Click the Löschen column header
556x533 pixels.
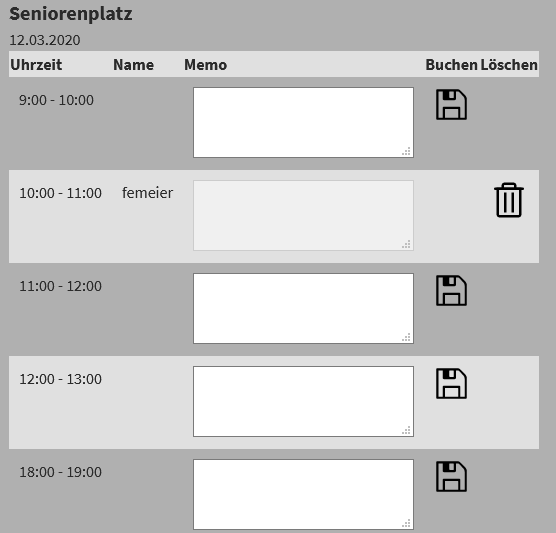point(509,65)
